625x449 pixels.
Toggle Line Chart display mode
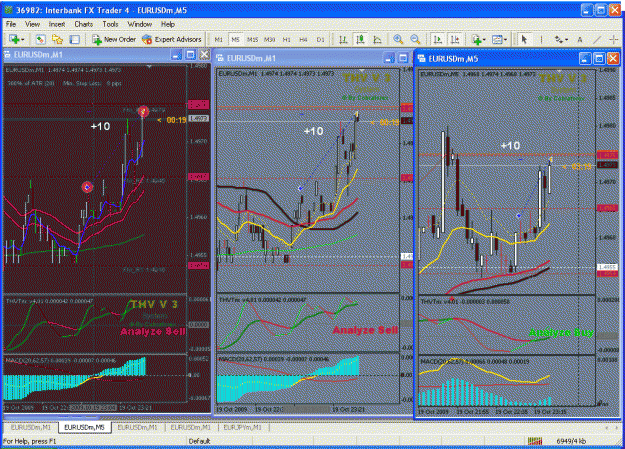pos(377,39)
